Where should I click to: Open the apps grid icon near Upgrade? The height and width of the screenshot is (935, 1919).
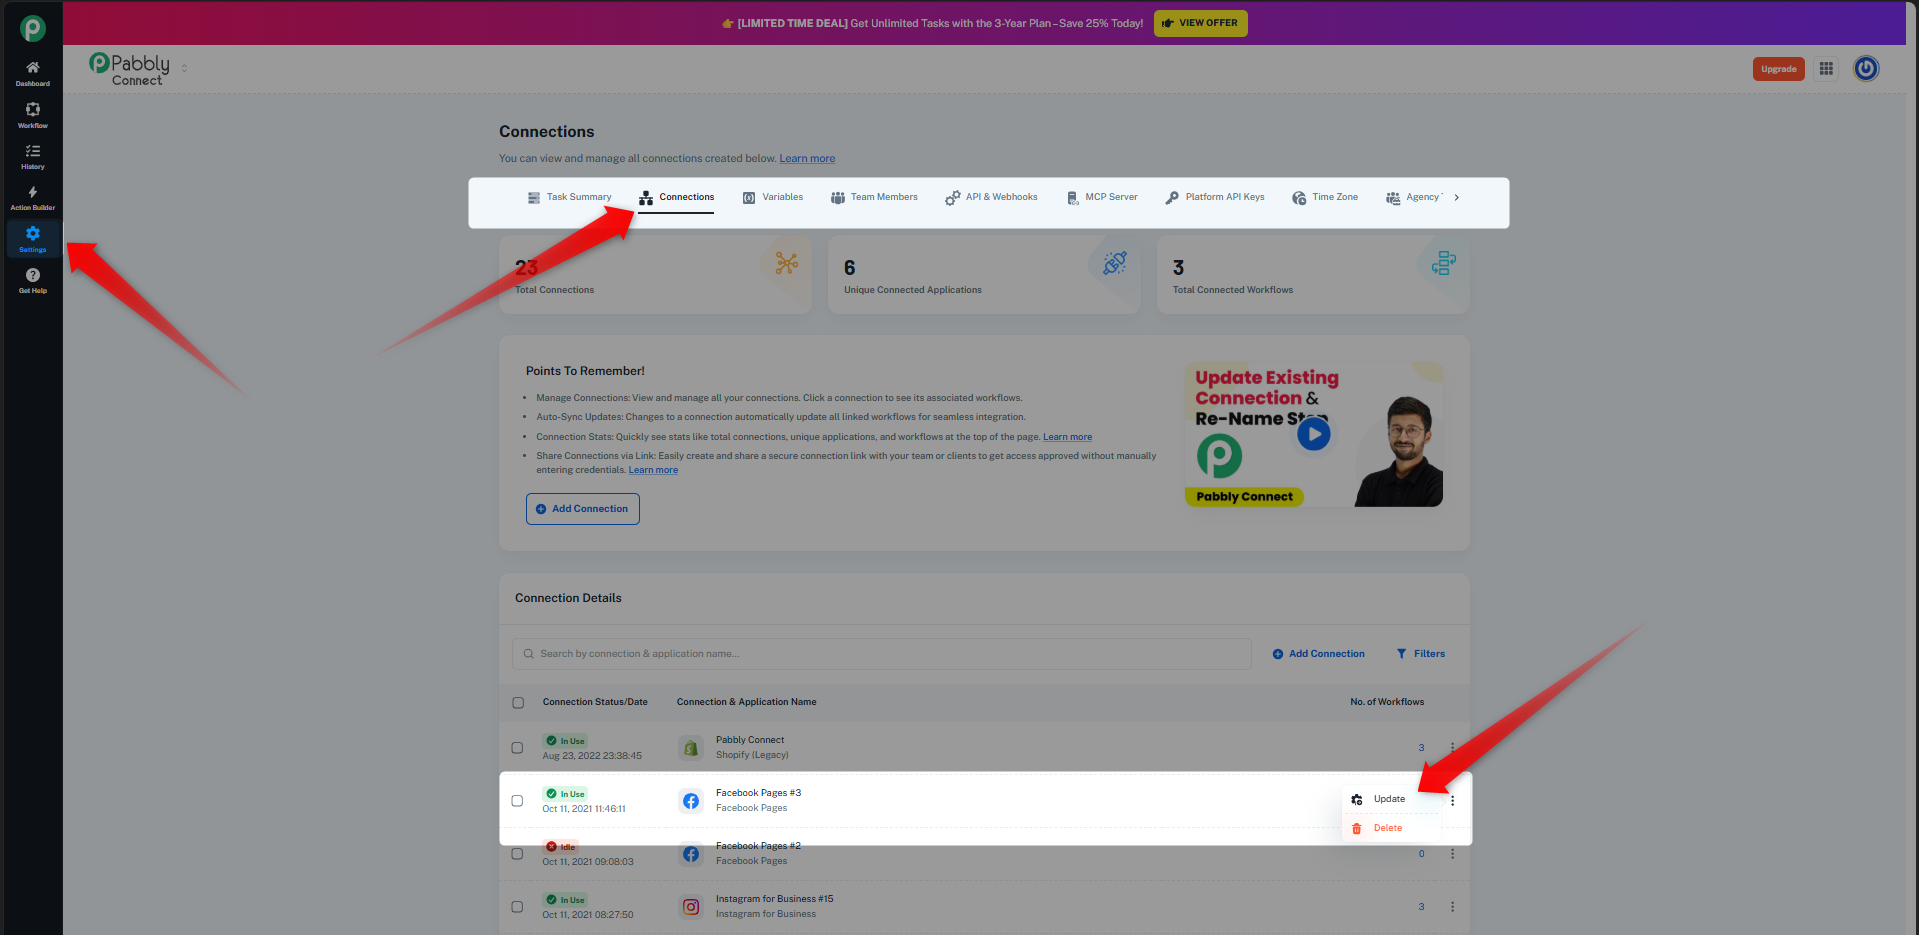pos(1826,69)
